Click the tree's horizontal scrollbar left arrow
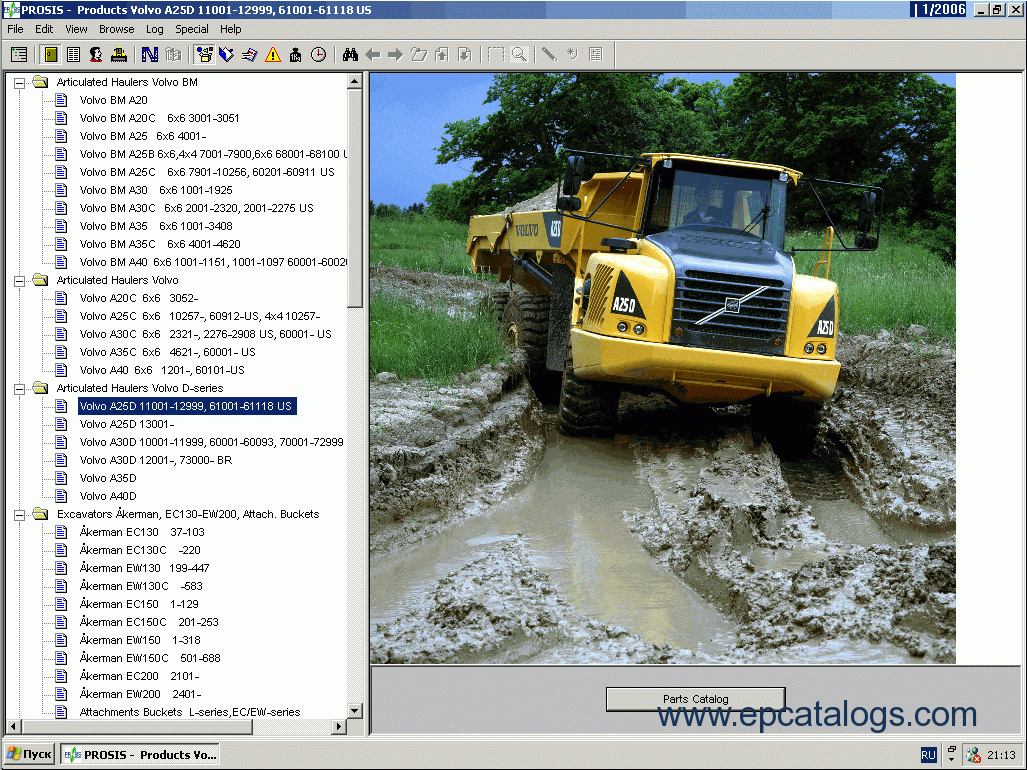The height and width of the screenshot is (770, 1027). (13, 726)
